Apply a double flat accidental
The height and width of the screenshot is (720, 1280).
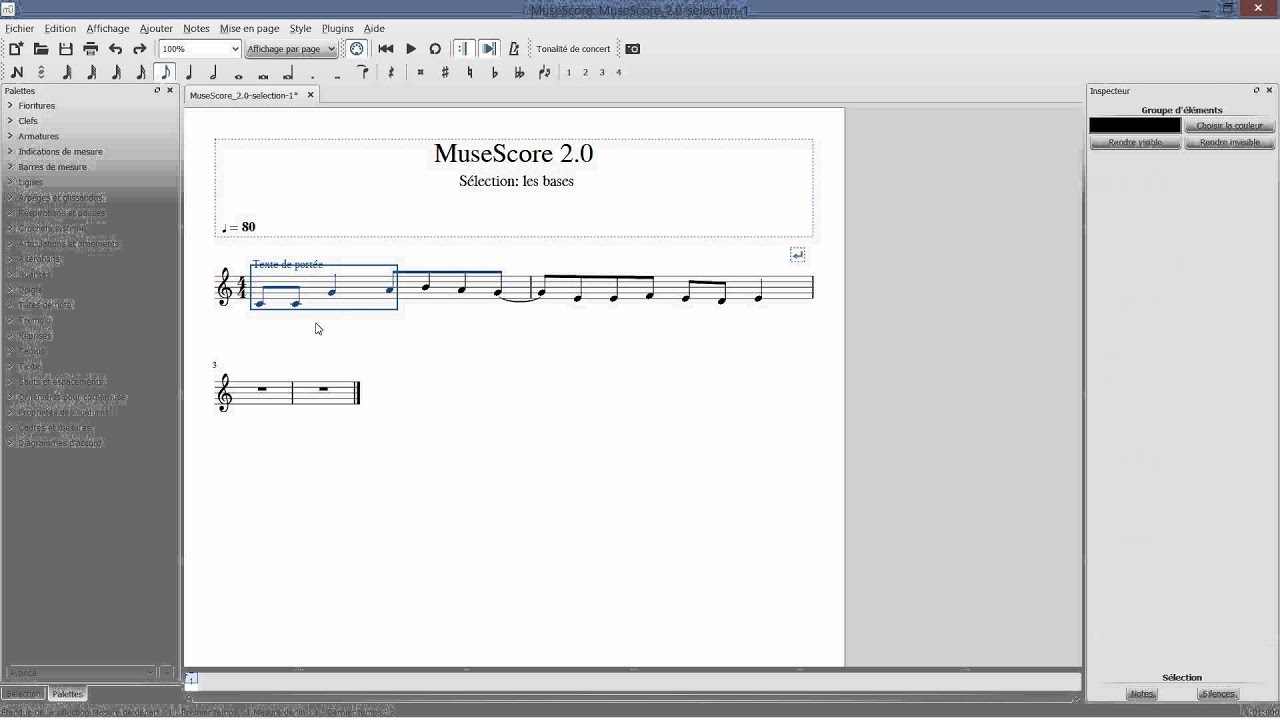519,72
